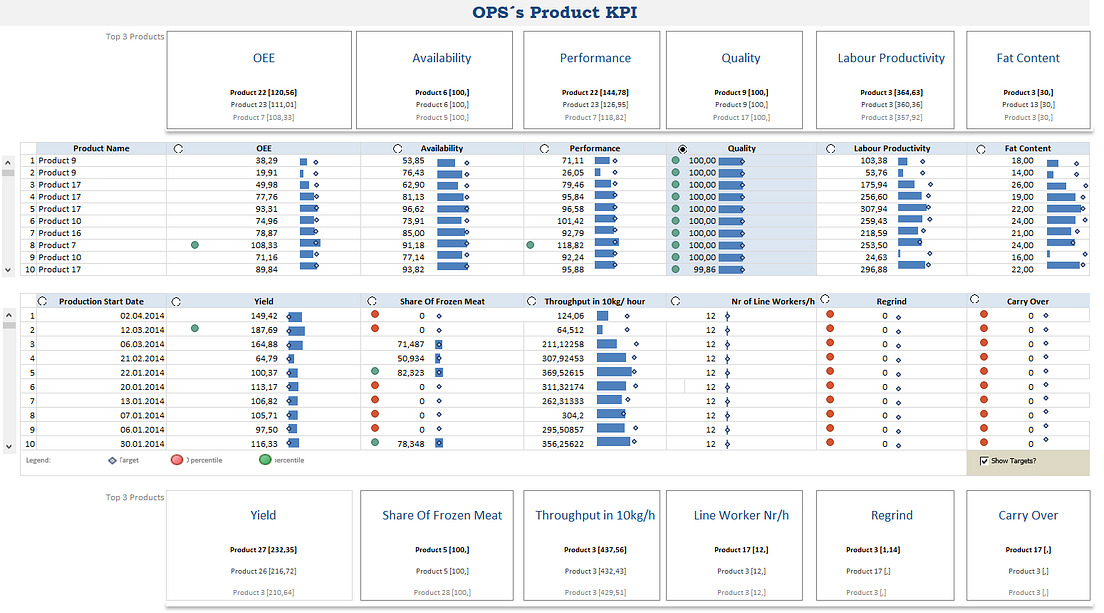Click the OPS's Product KPI title

tap(555, 12)
